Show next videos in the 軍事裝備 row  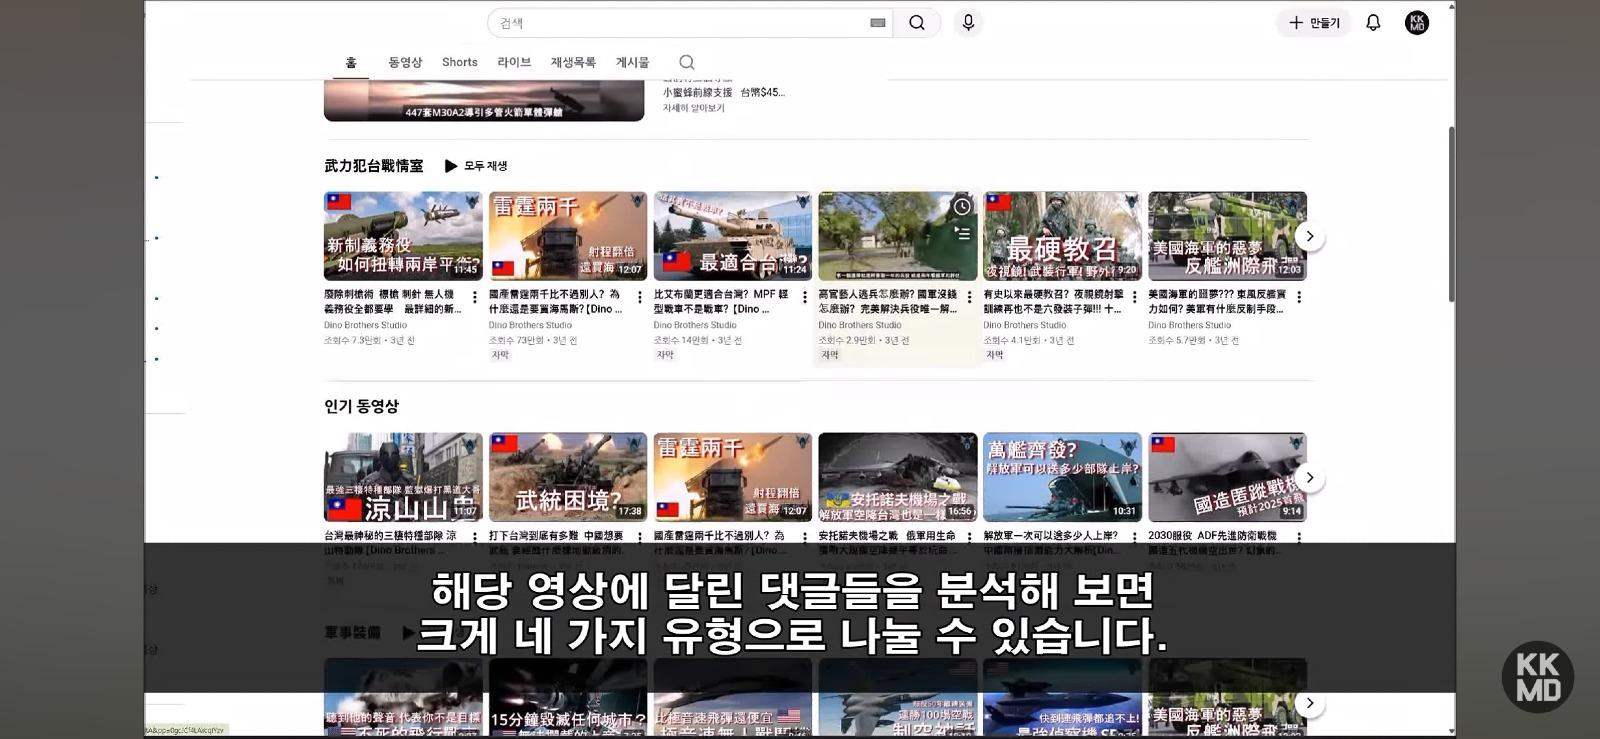1310,703
